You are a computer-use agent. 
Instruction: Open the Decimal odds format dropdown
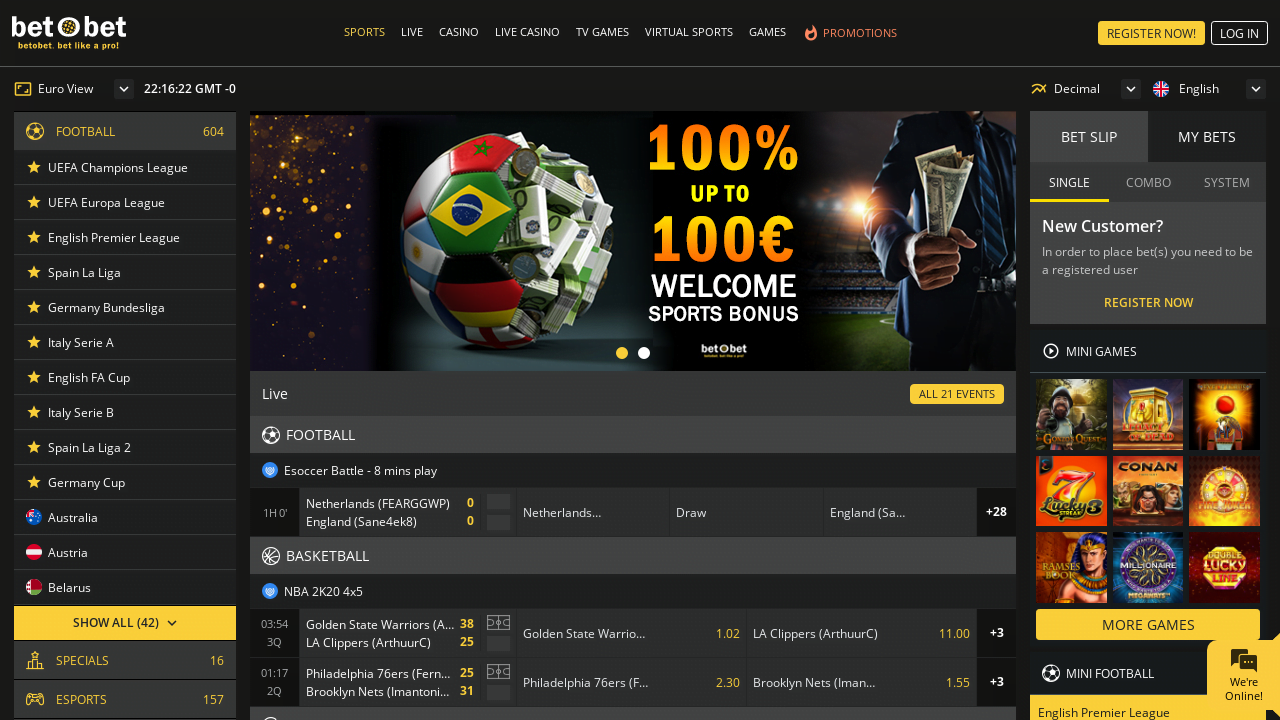pos(1131,89)
